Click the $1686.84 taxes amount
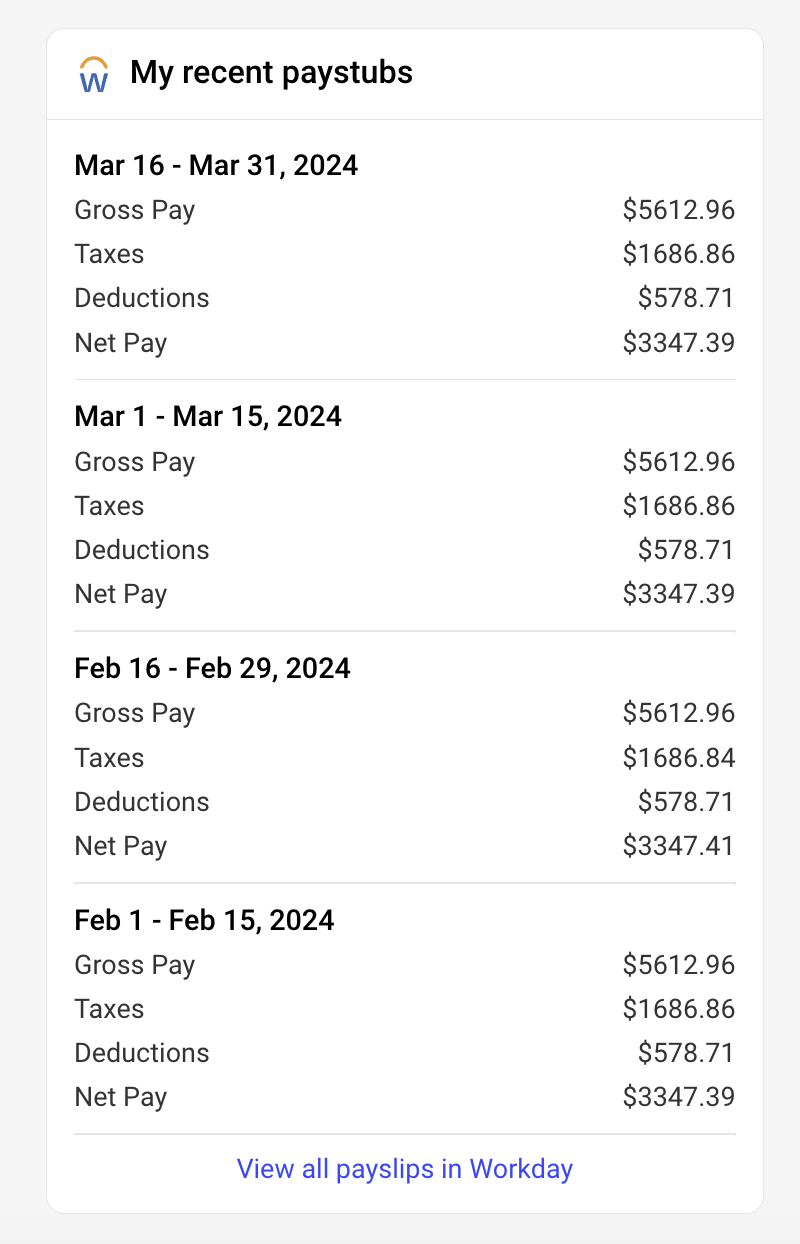800x1244 pixels. coord(678,758)
